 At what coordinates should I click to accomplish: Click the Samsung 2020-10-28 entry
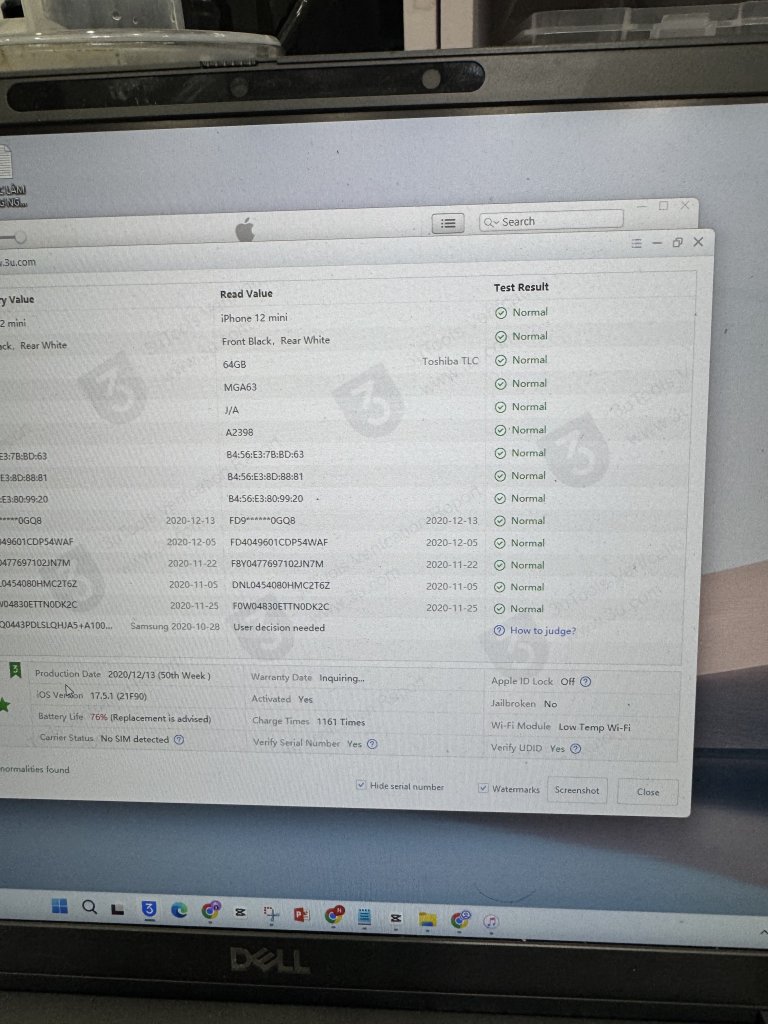click(x=175, y=626)
